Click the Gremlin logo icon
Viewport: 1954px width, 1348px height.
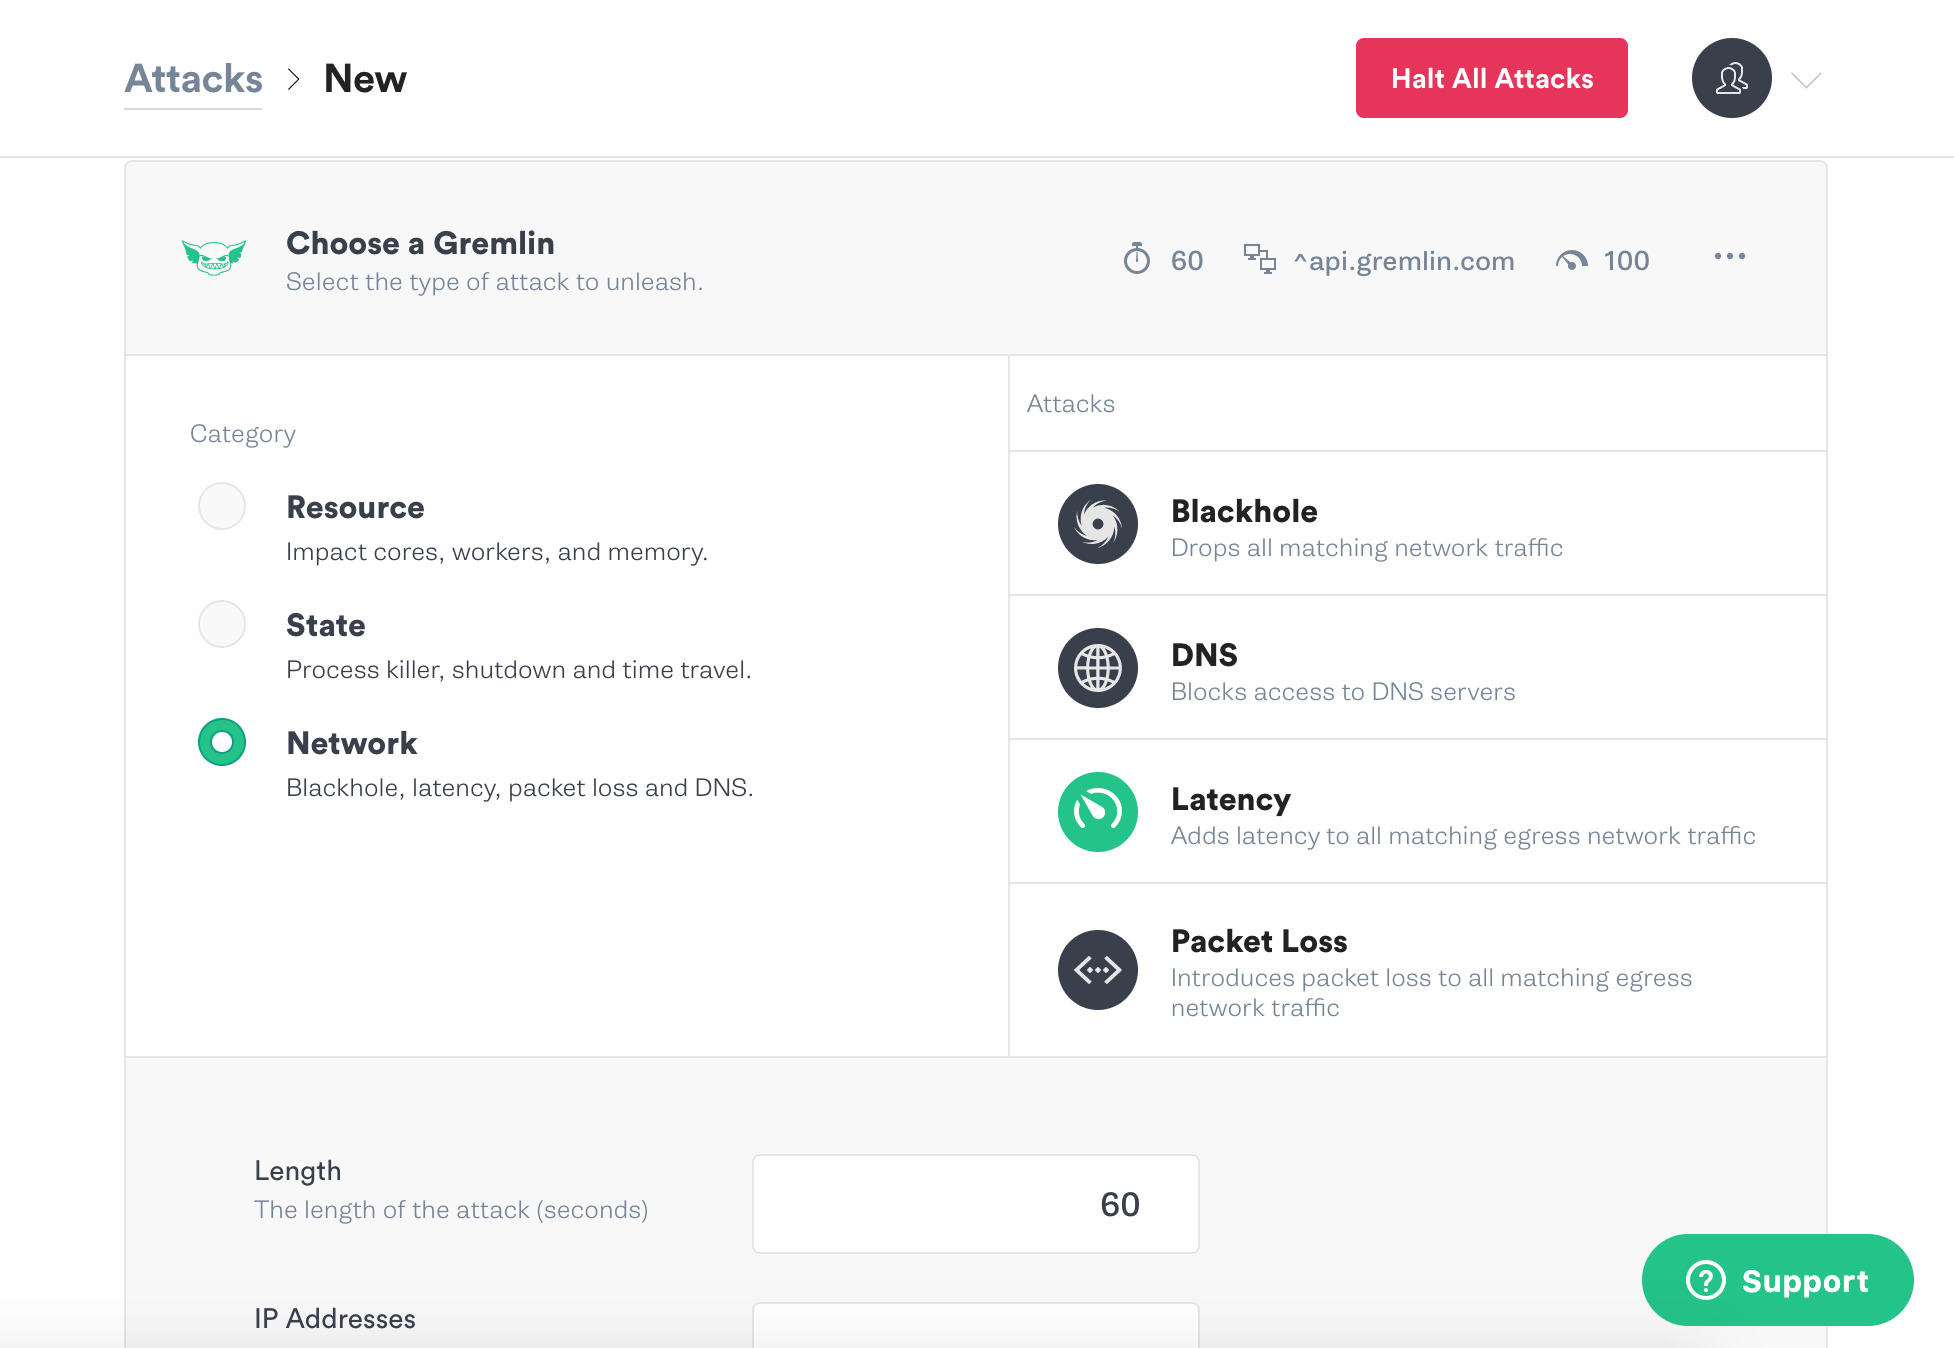[x=217, y=260]
